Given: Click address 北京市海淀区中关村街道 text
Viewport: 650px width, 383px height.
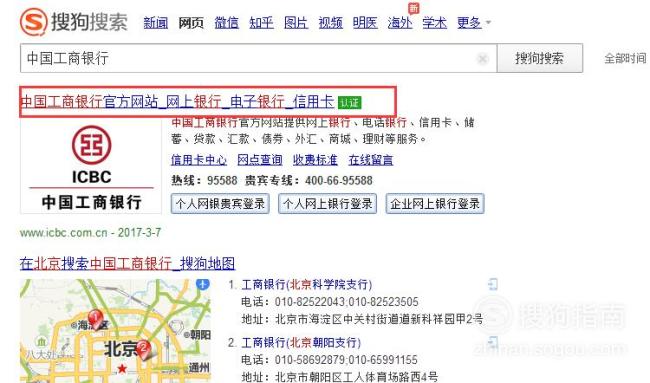Looking at the screenshot, I should click(379, 319).
